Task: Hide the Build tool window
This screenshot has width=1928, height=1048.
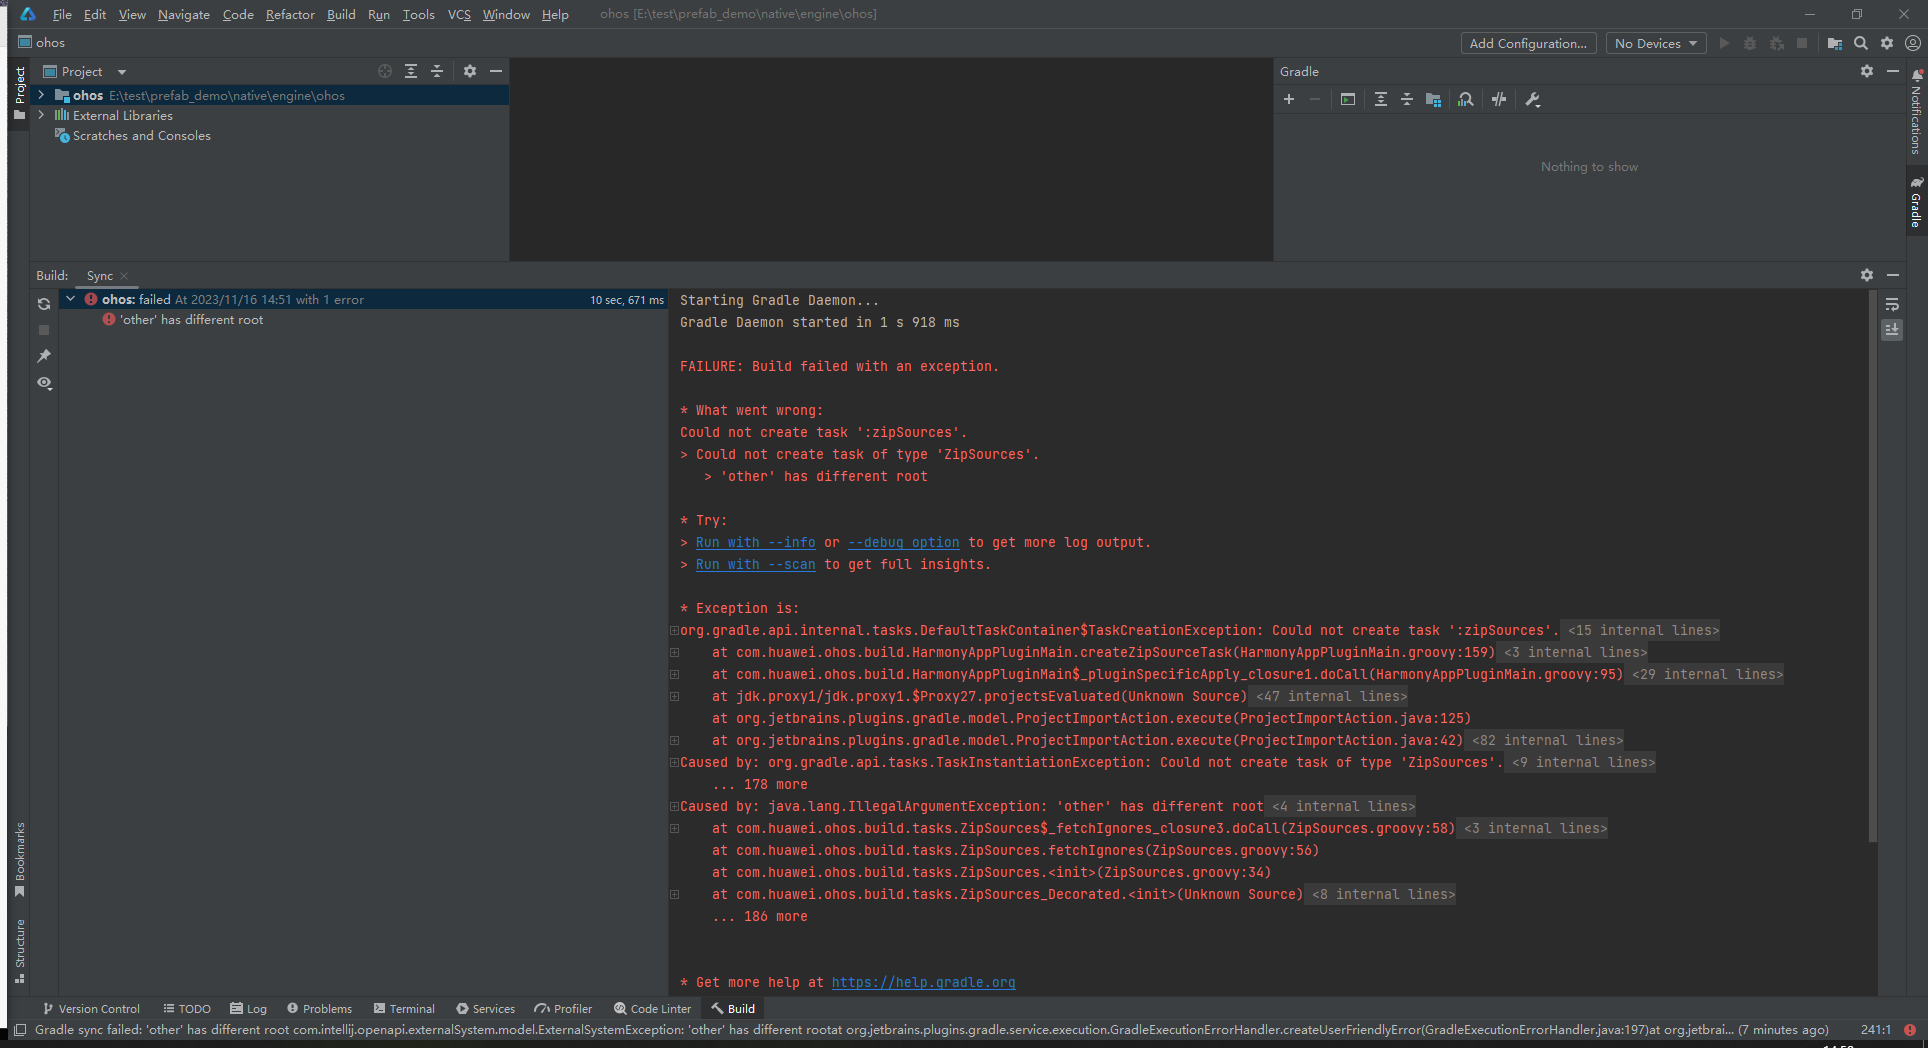Action: (x=1893, y=275)
